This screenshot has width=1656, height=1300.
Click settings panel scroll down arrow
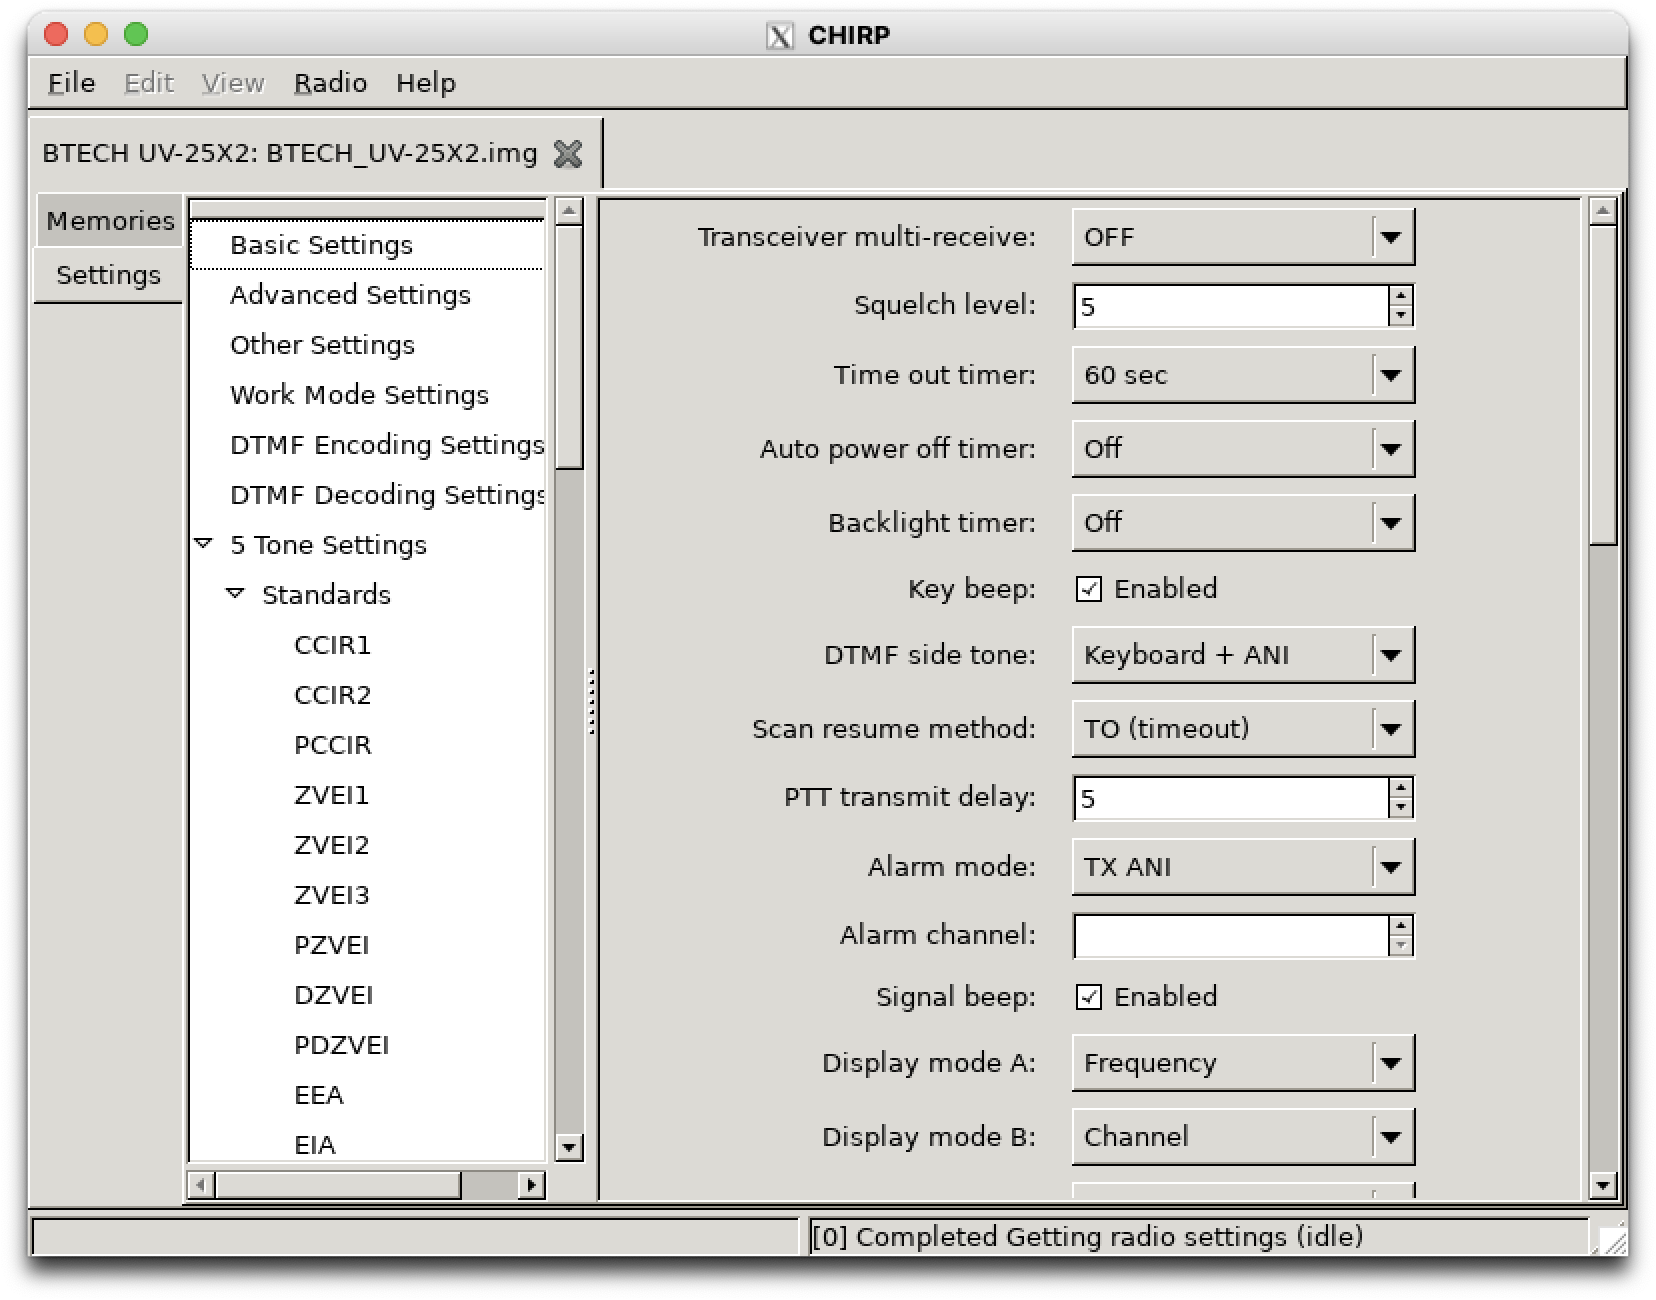[x=1603, y=1186]
